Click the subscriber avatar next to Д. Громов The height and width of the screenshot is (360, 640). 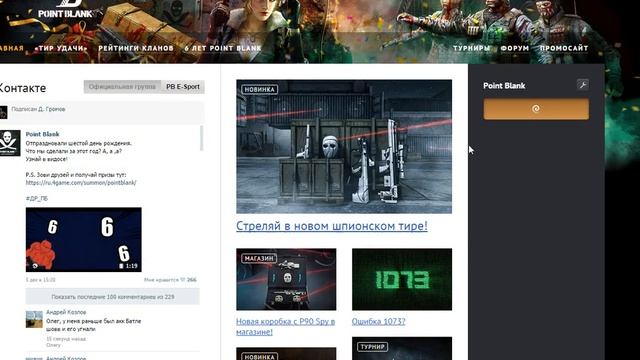click(3, 112)
